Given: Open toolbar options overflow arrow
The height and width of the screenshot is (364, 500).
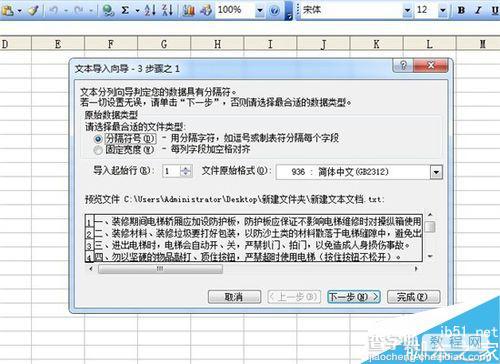Looking at the screenshot, I should click(x=289, y=15).
